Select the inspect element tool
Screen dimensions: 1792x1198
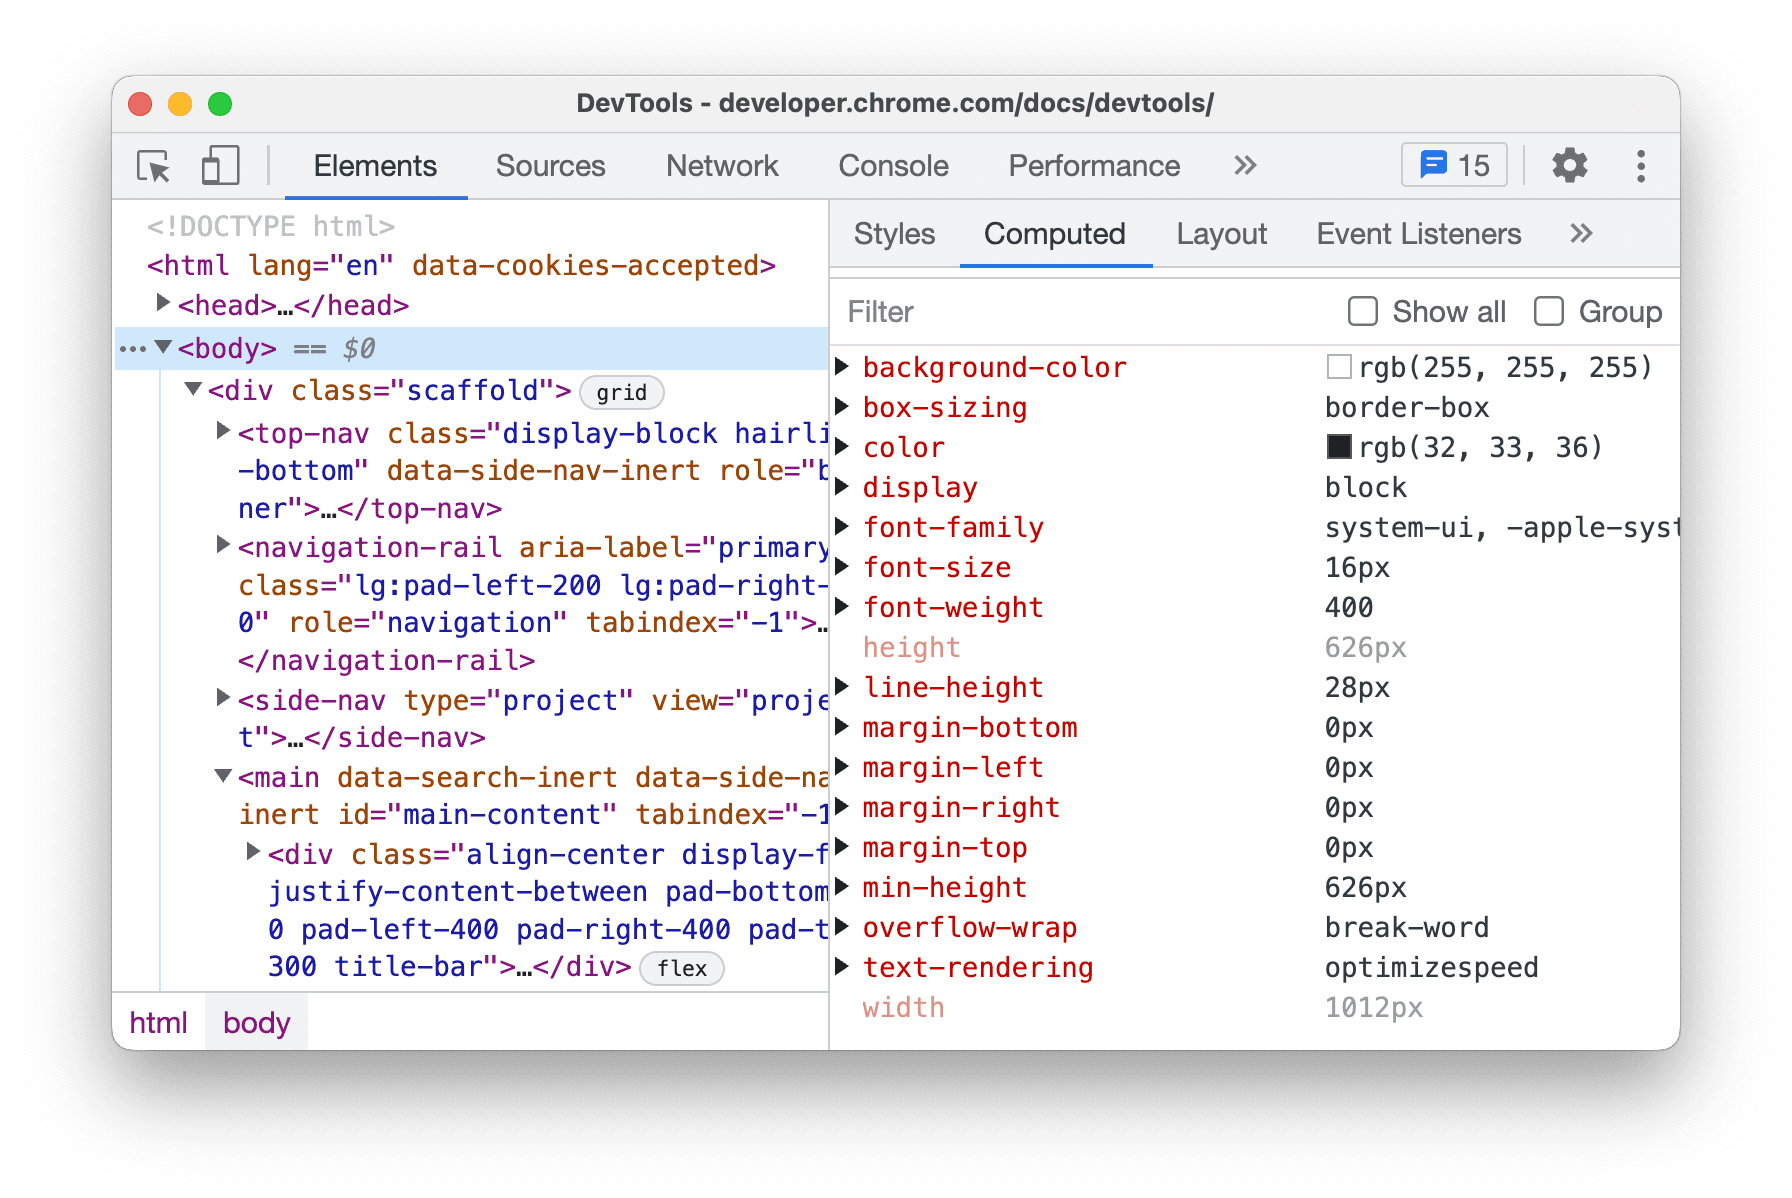coord(152,166)
